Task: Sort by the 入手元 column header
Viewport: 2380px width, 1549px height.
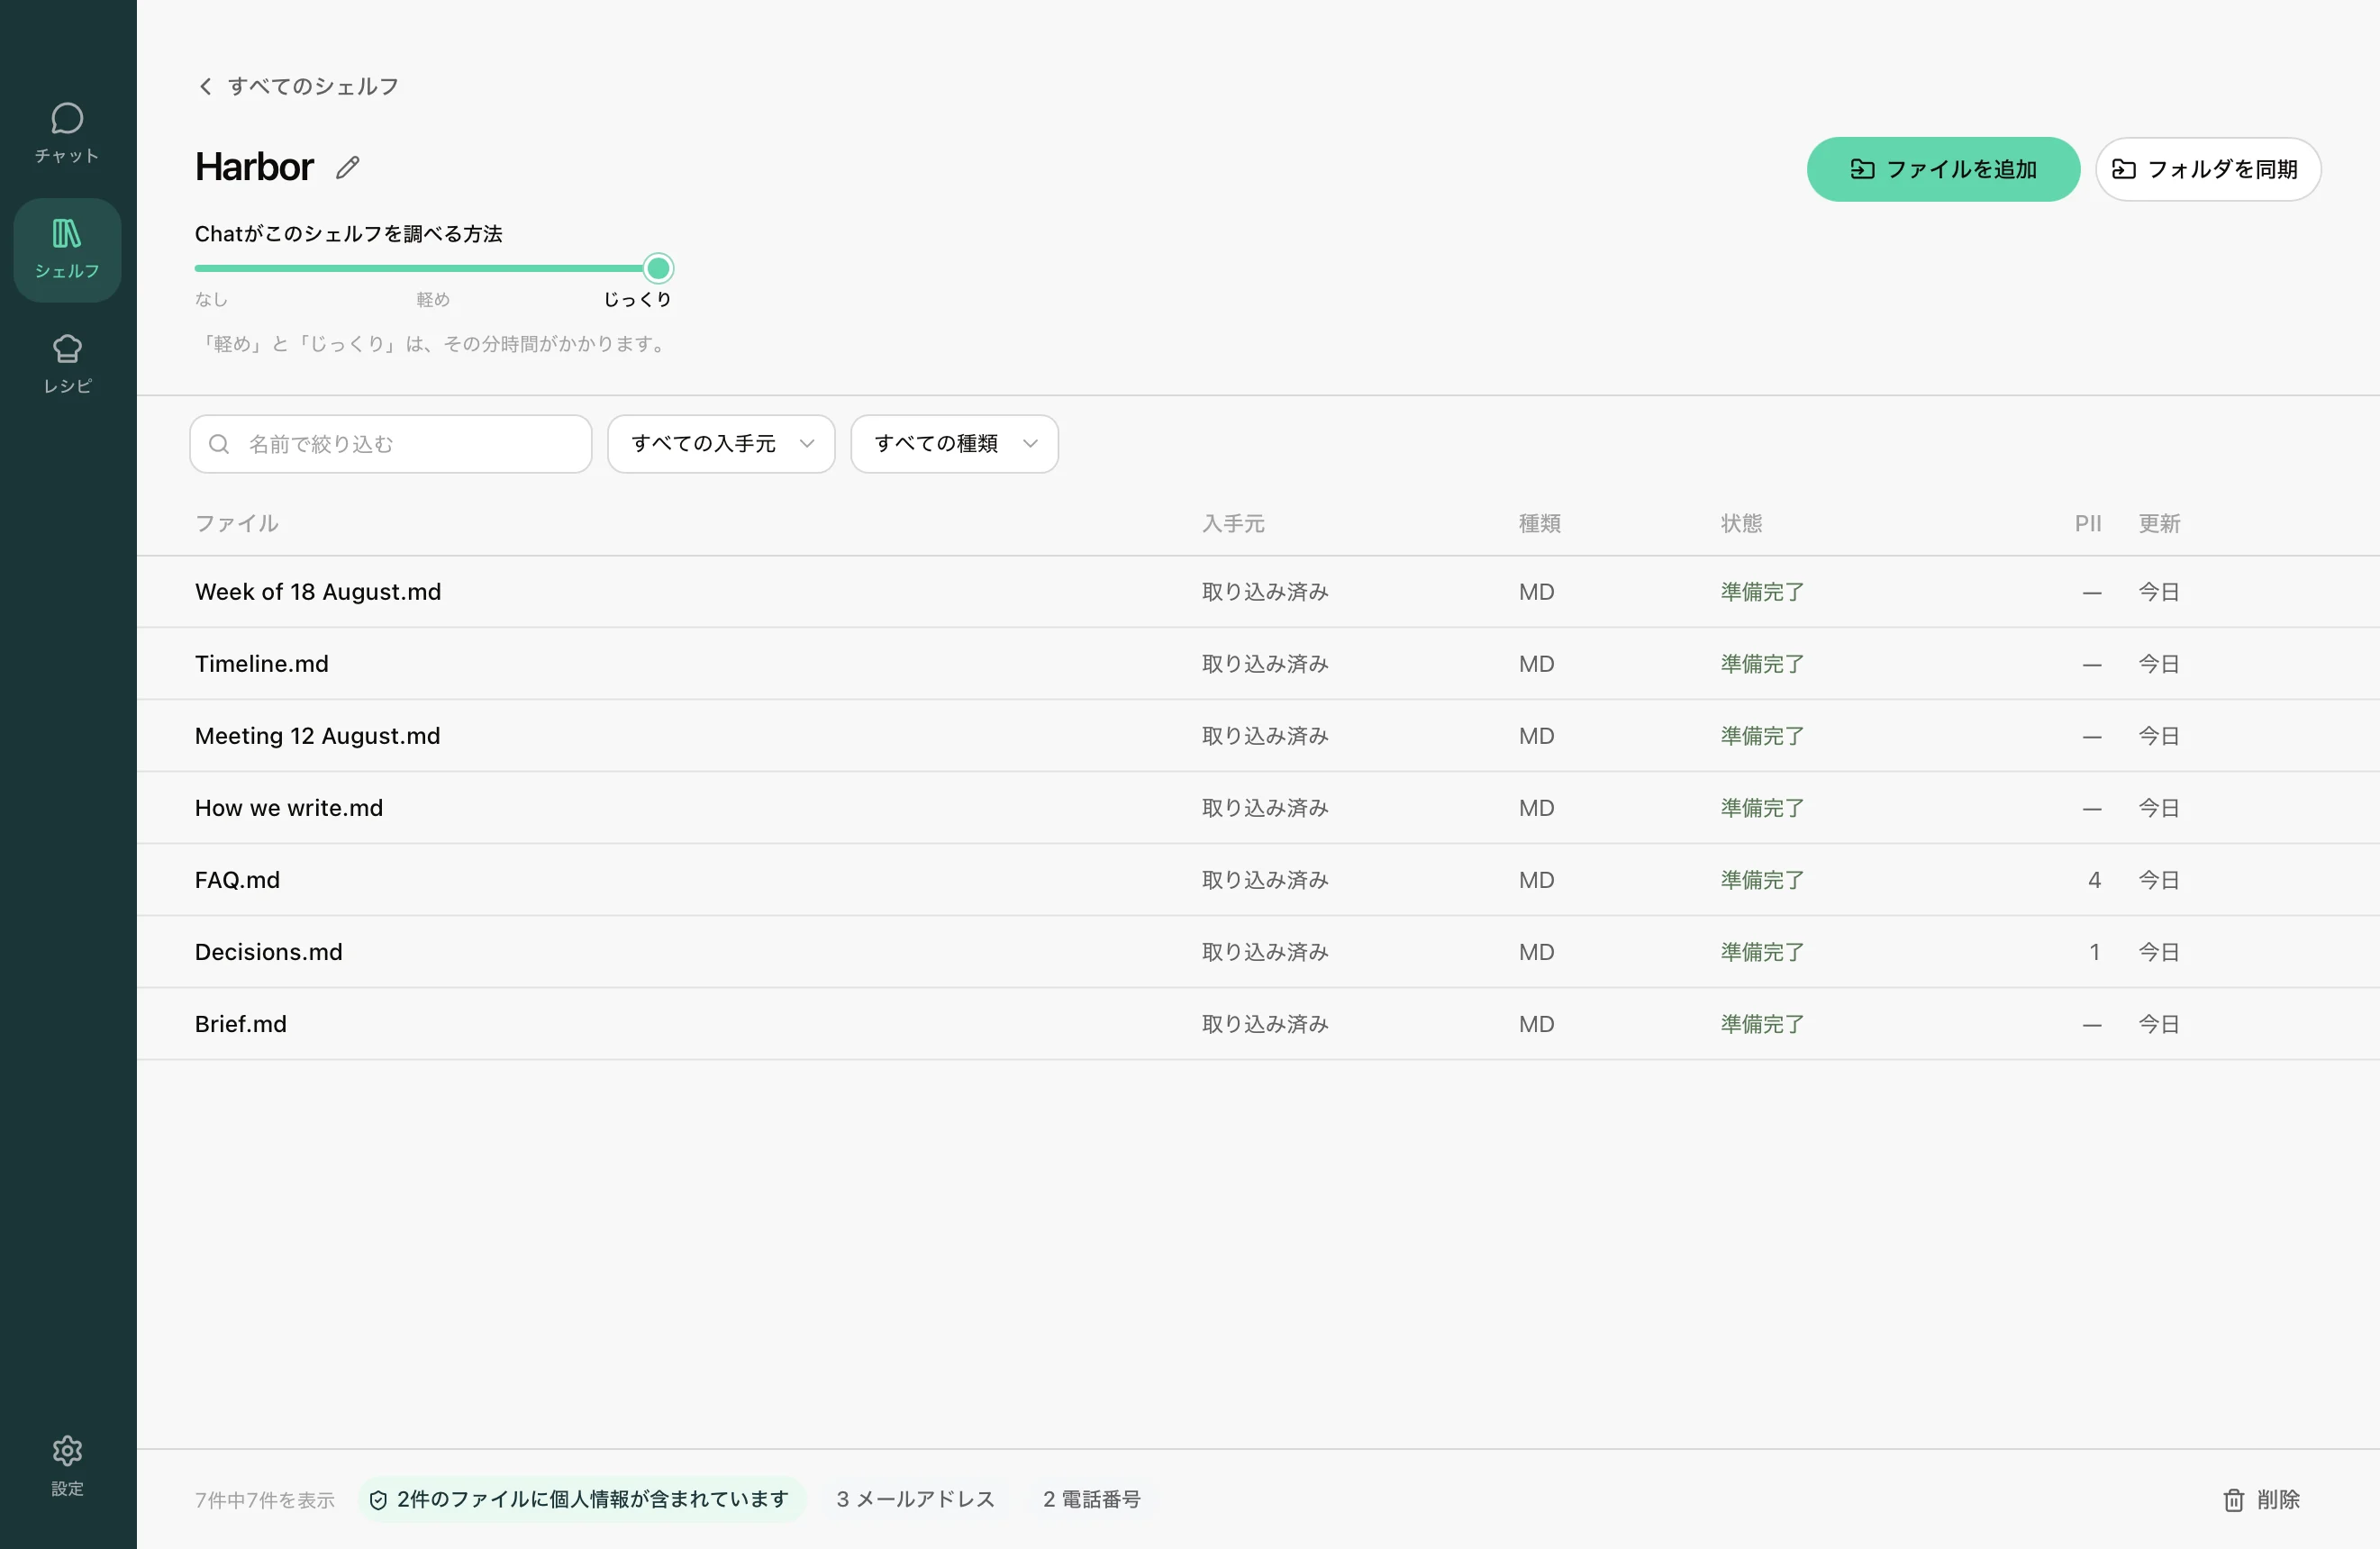Action: [x=1233, y=523]
